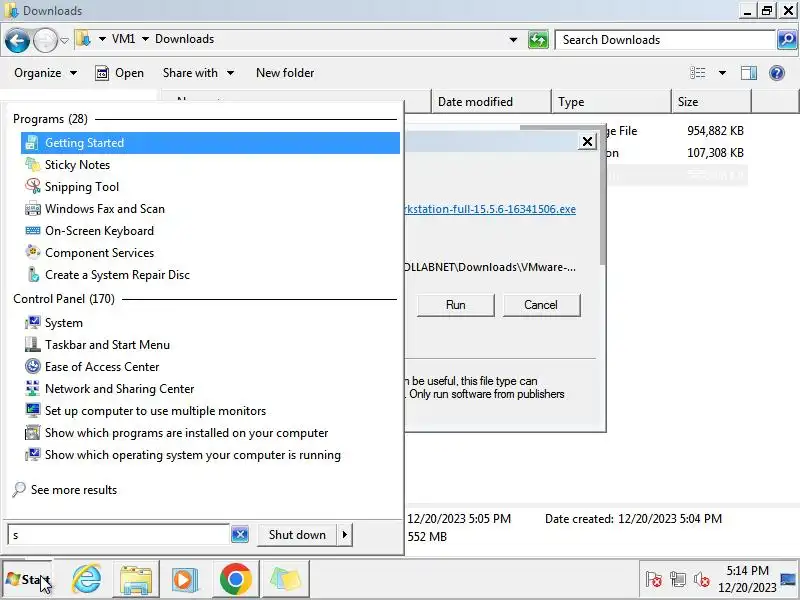800x600 pixels.
Task: Go back in Downloads explorer window
Action: pos(17,40)
